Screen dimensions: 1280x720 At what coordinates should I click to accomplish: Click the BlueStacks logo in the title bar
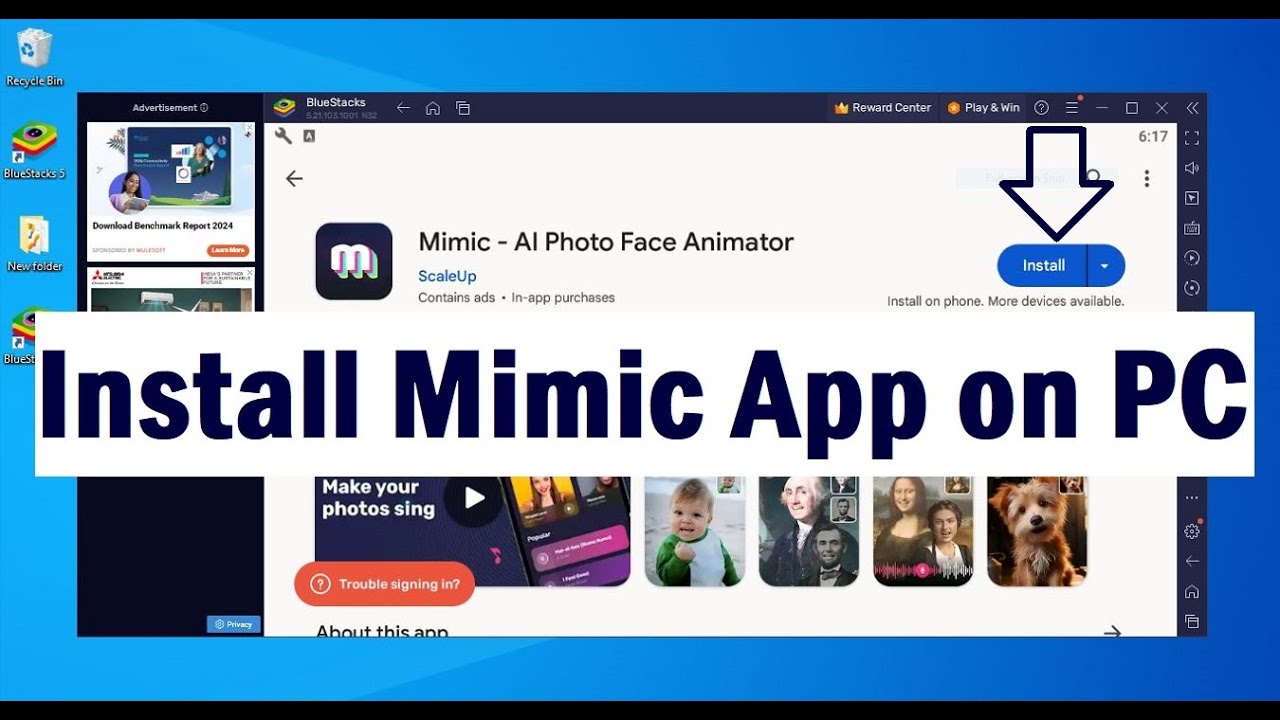point(285,107)
